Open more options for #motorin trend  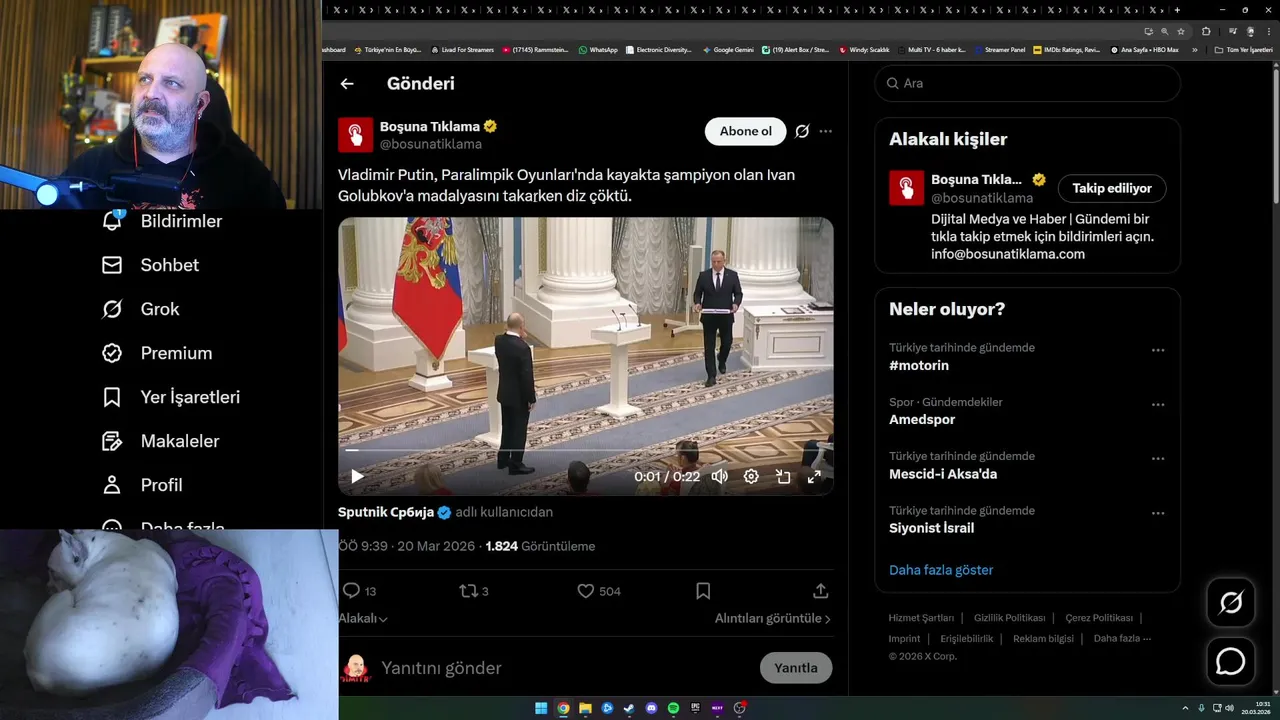pos(1158,350)
